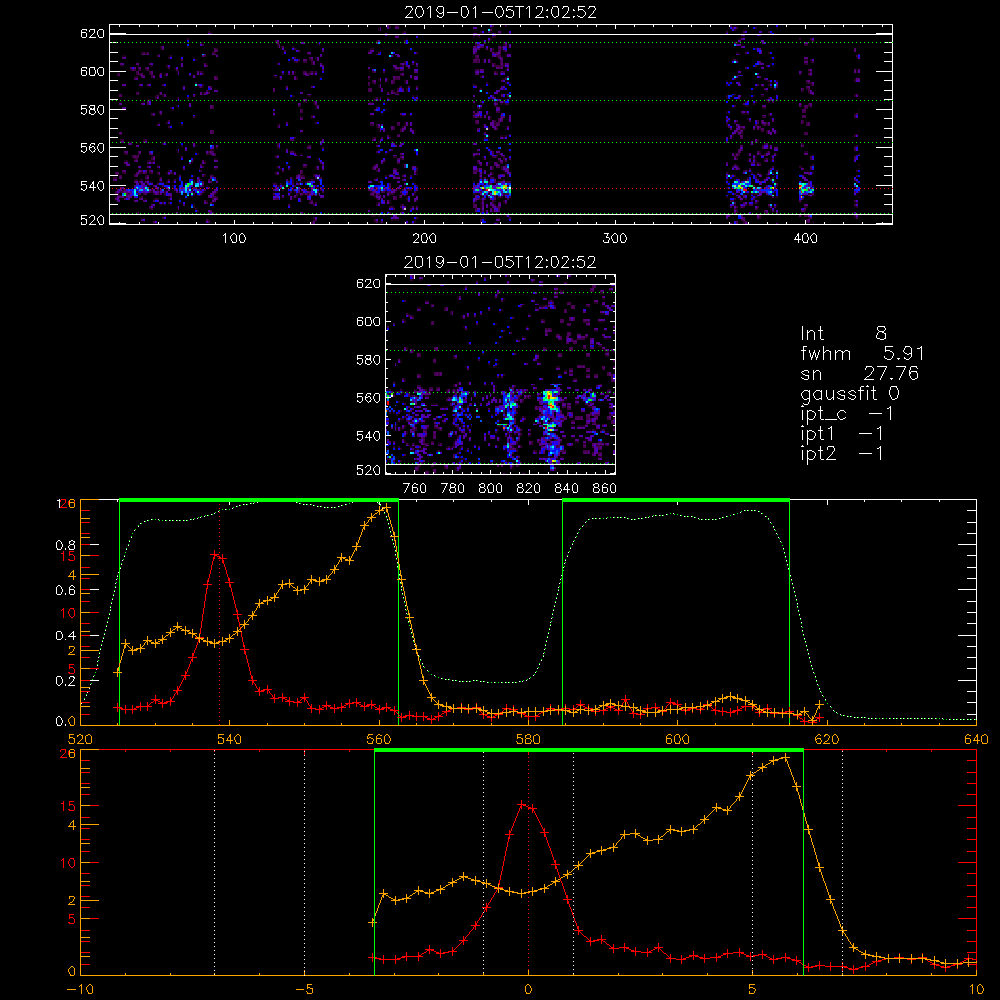Click the red curve peak in the 520–640 profile plot
The image size is (1000, 1000).
tap(216, 555)
